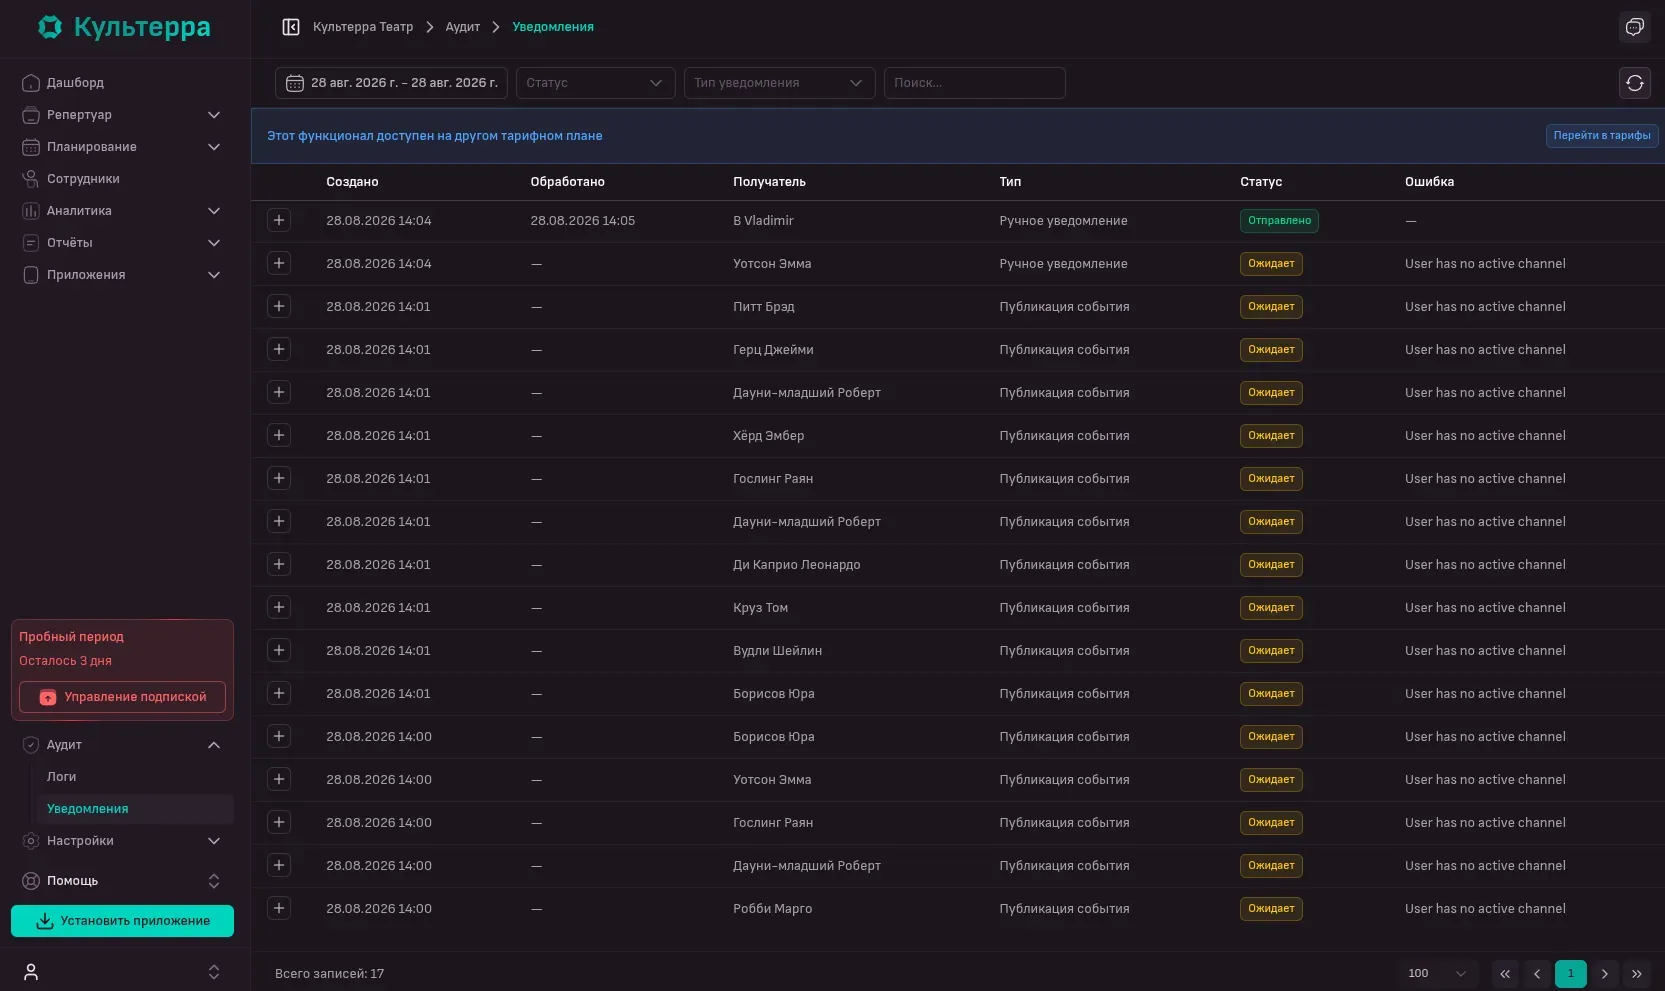The width and height of the screenshot is (1665, 991).
Task: Expand the Планирование menu
Action: pos(124,147)
